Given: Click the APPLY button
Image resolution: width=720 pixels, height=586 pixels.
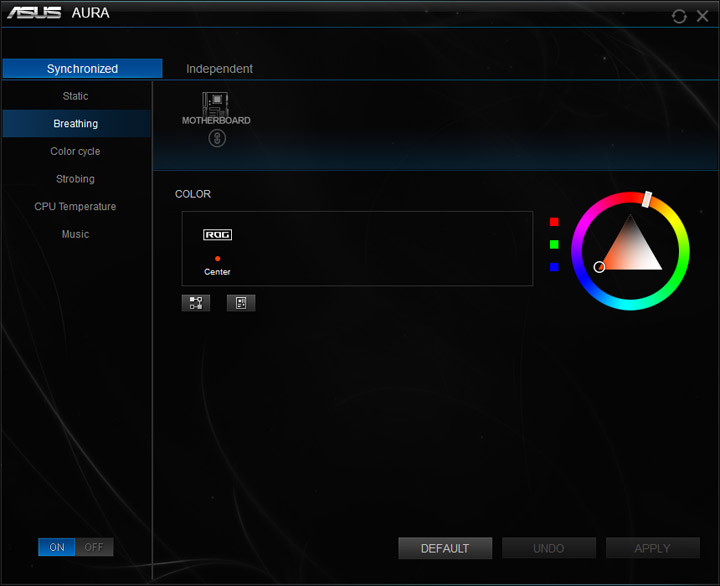Looking at the screenshot, I should tap(652, 548).
